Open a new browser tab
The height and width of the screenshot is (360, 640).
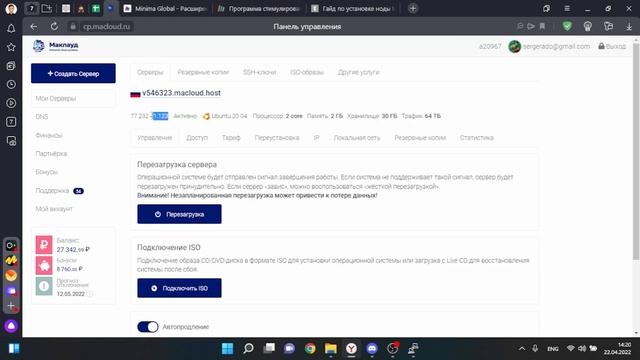tap(413, 8)
